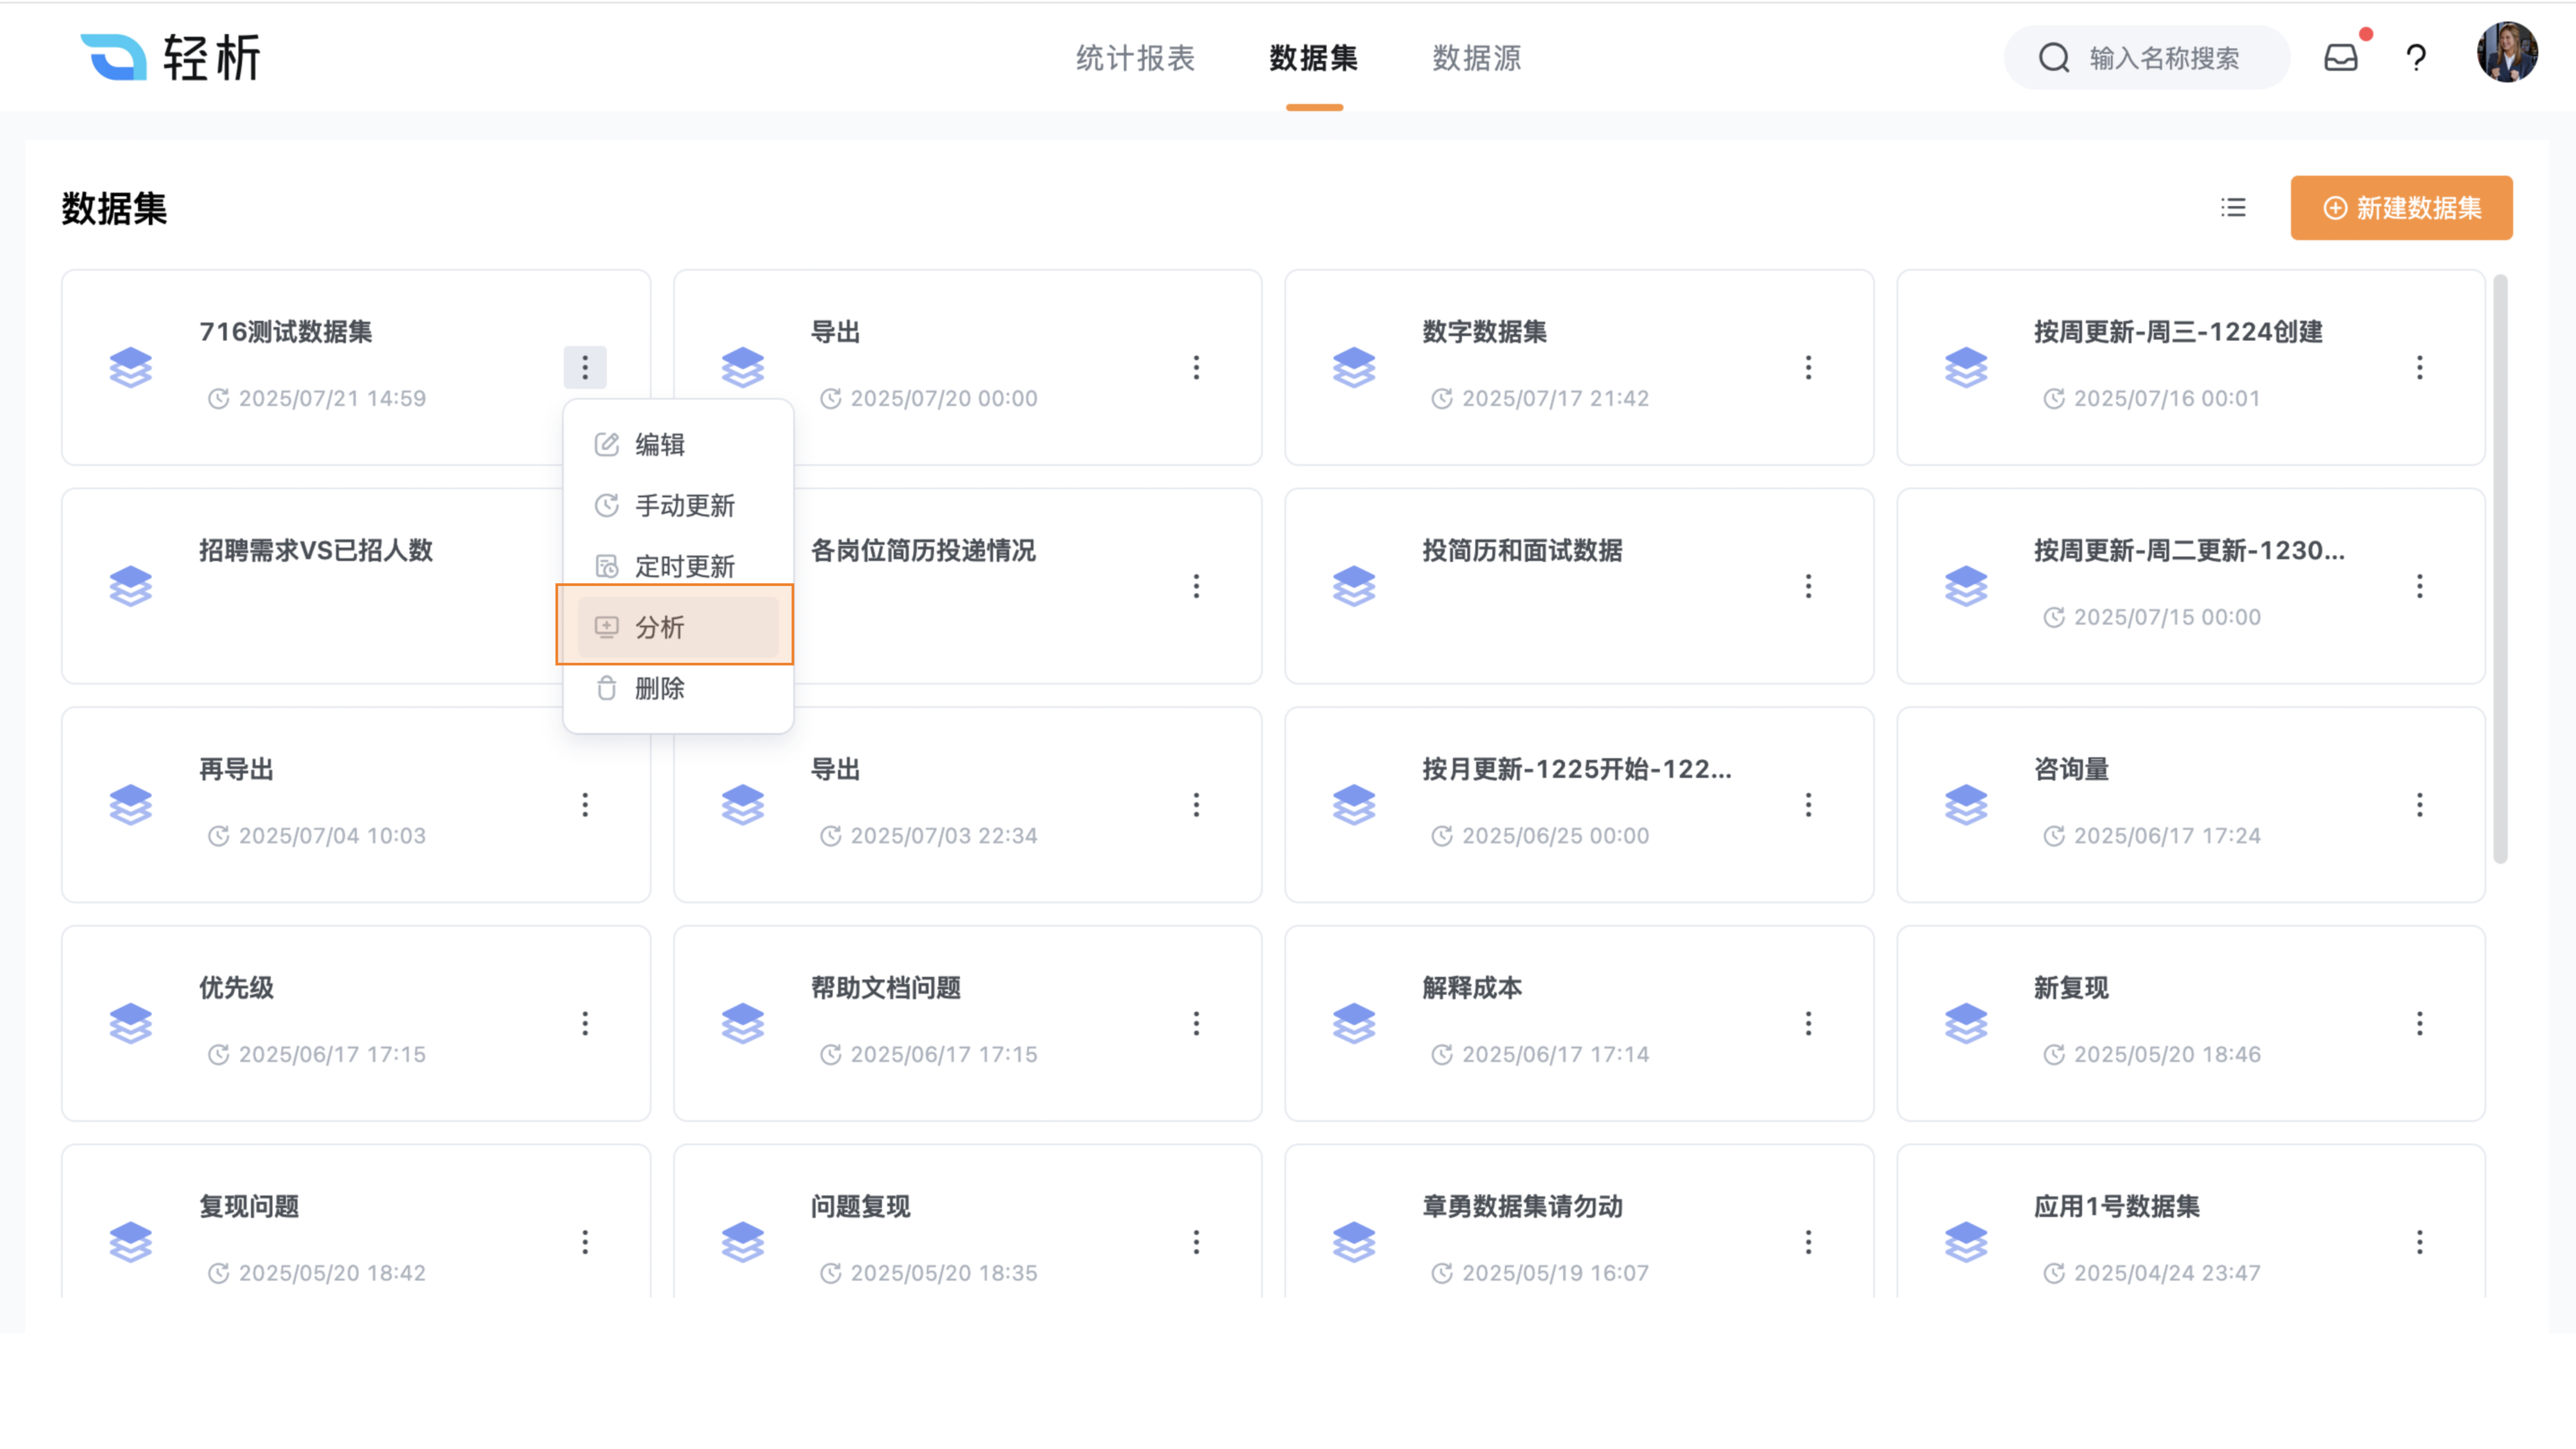Click the dataset icon of 按月更新-1225开始

pyautogui.click(x=1354, y=805)
